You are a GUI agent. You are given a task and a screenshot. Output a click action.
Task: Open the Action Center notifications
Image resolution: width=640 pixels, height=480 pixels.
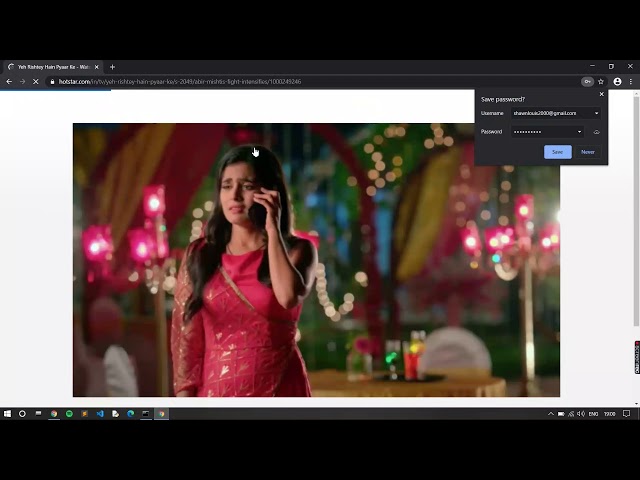627,413
